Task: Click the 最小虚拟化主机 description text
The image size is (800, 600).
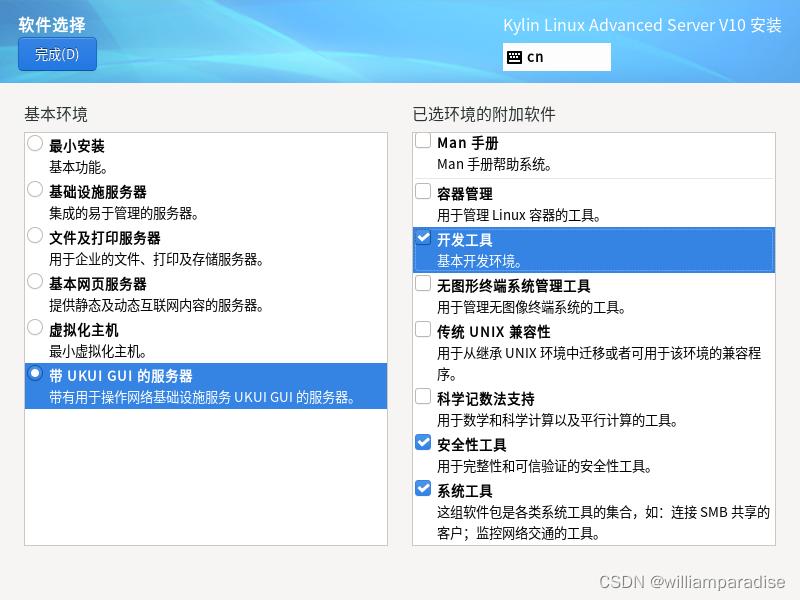Action: (98, 352)
